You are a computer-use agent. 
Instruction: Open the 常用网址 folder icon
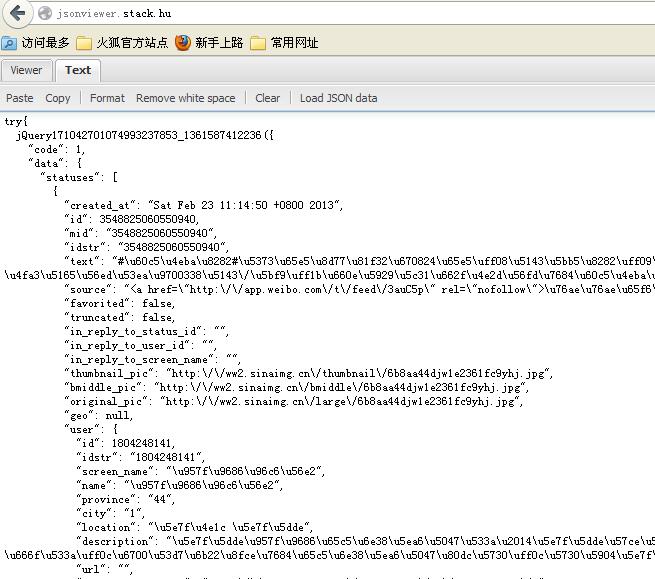[x=258, y=43]
